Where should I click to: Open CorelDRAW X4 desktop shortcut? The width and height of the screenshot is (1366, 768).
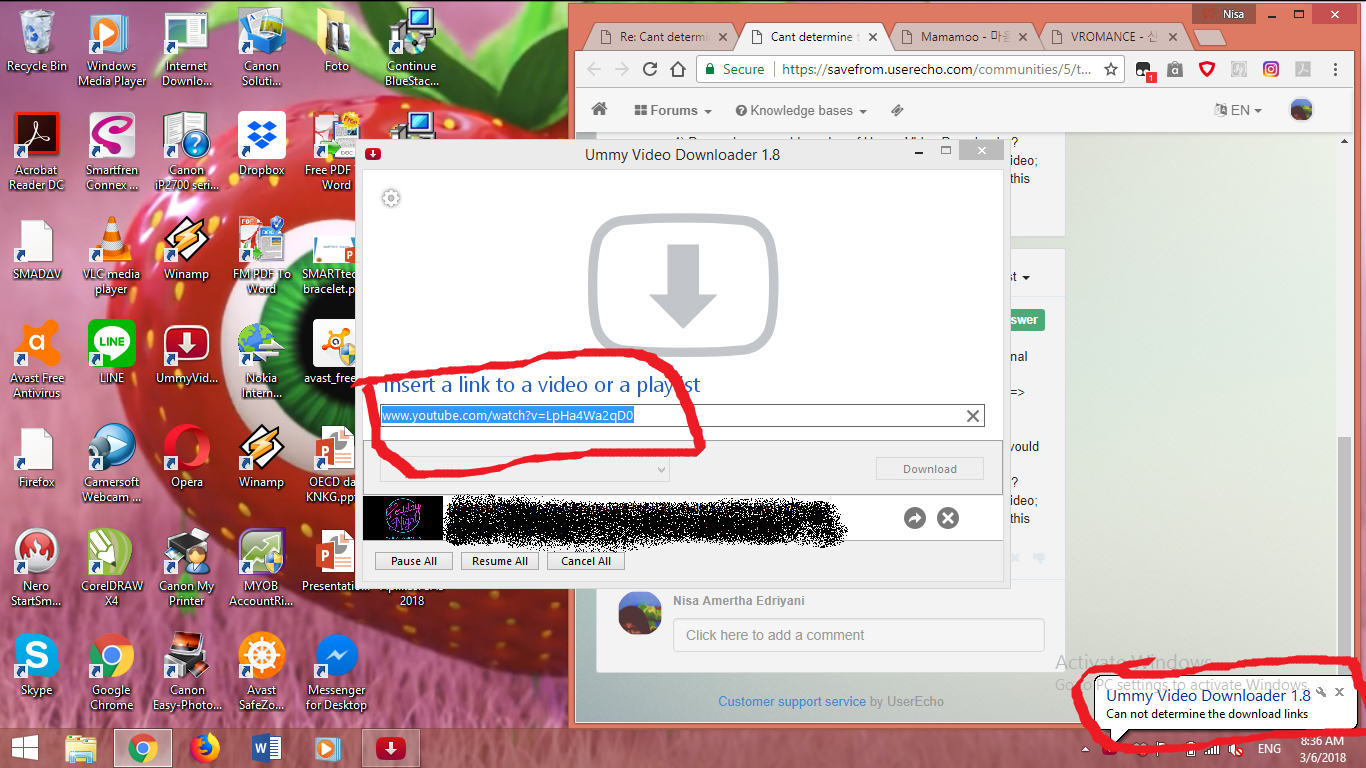(x=112, y=568)
